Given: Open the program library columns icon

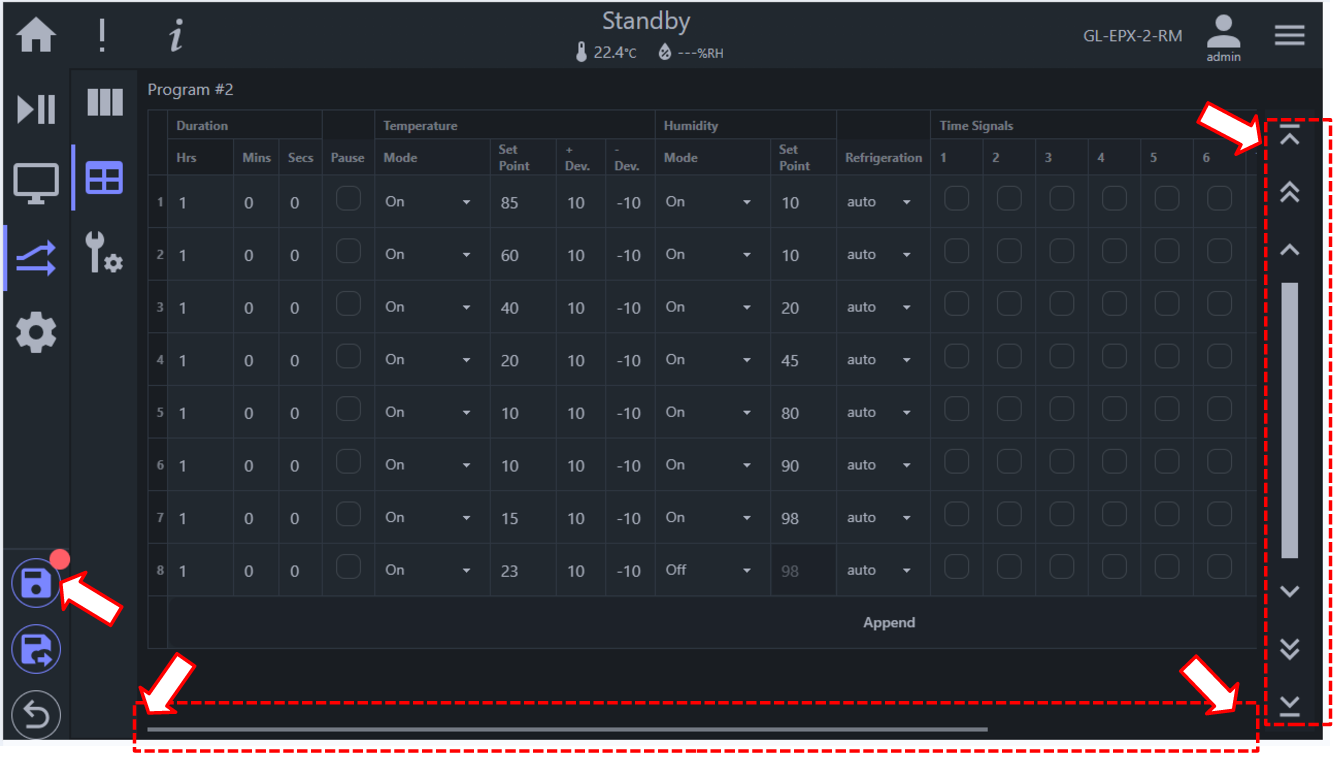Looking at the screenshot, I should coord(105,102).
